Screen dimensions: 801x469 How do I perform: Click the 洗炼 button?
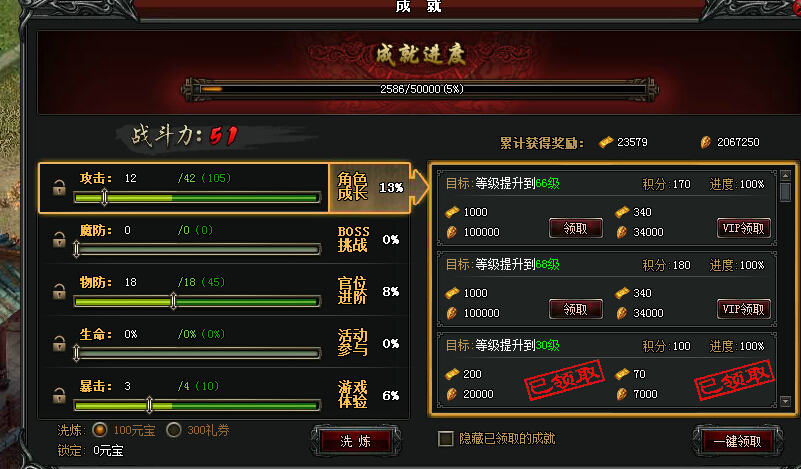[x=356, y=441]
